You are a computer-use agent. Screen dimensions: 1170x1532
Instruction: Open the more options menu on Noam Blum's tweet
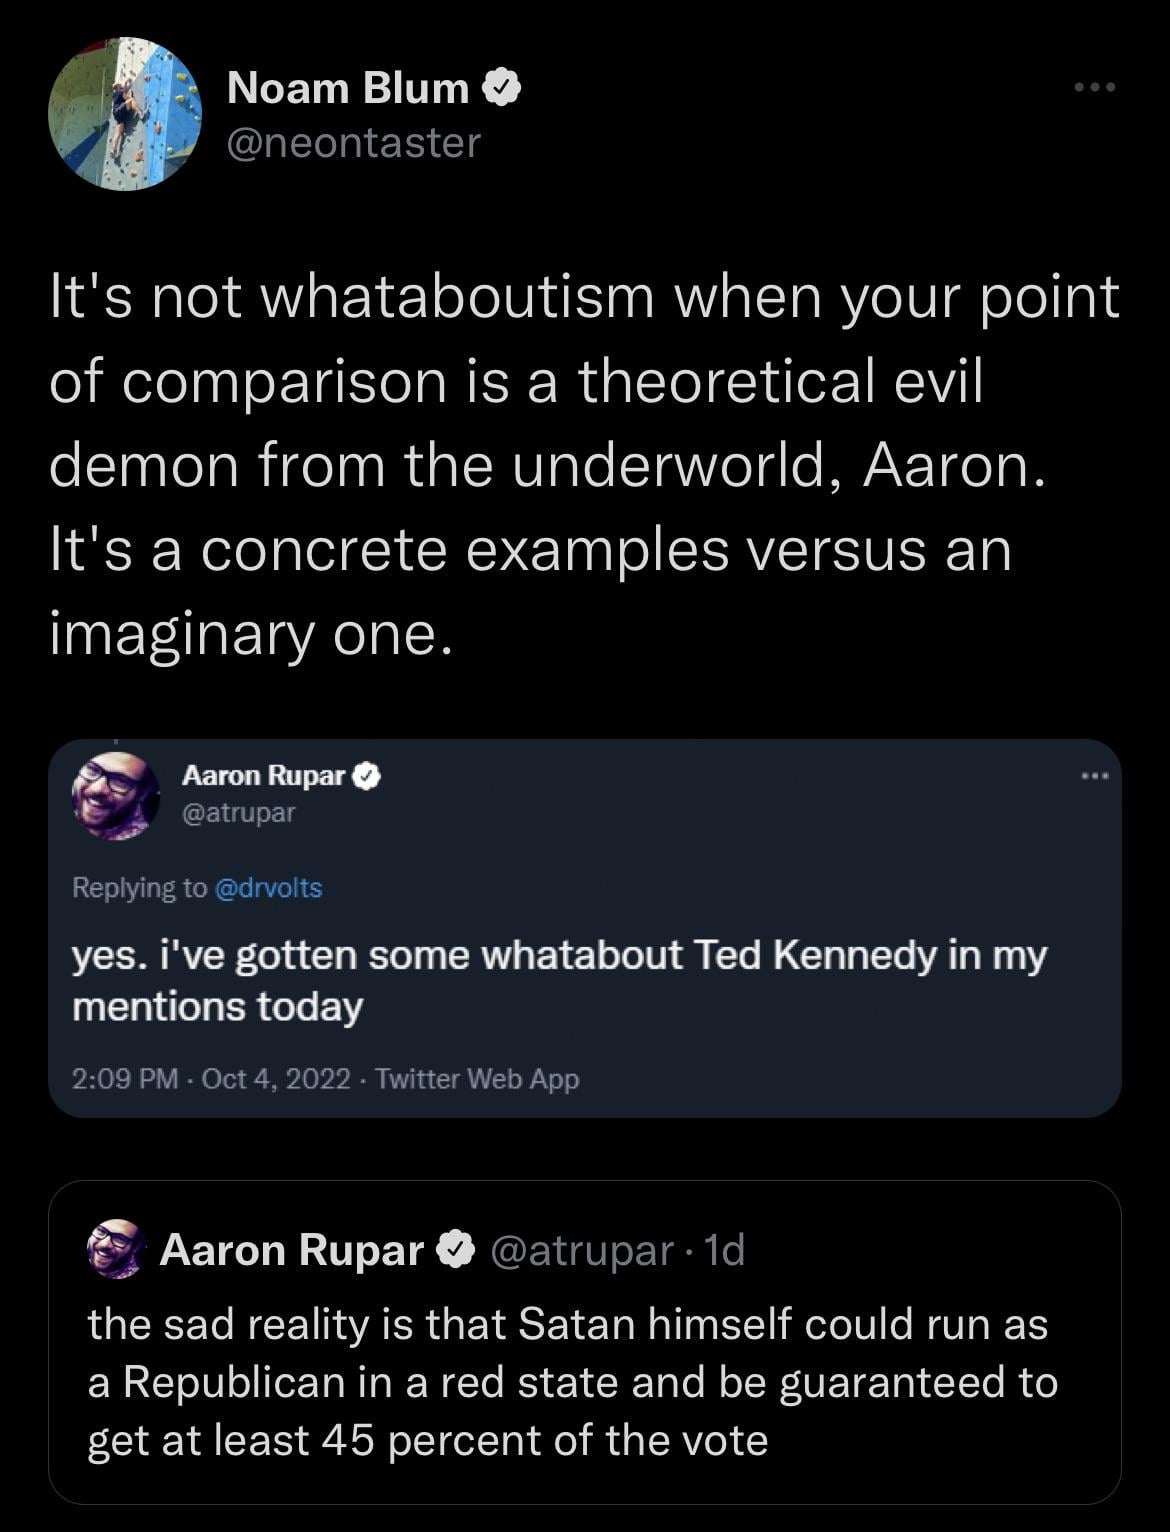(1094, 88)
